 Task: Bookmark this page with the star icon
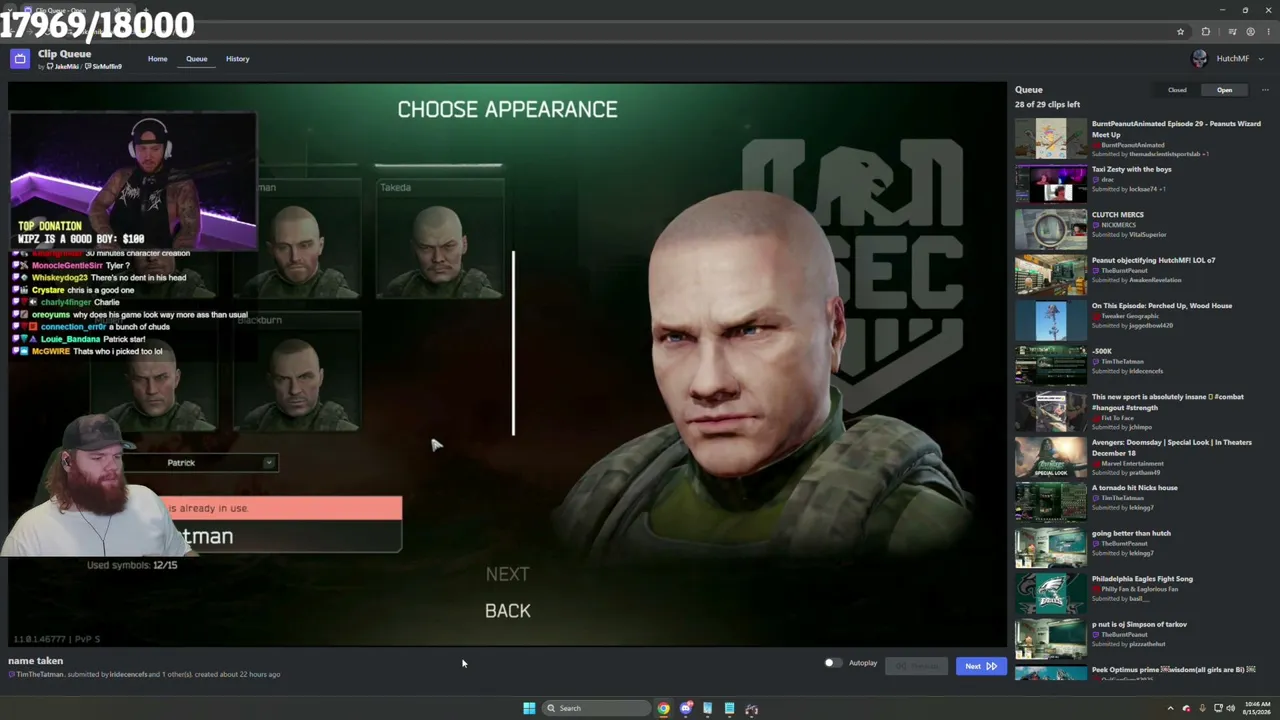coord(1180,32)
